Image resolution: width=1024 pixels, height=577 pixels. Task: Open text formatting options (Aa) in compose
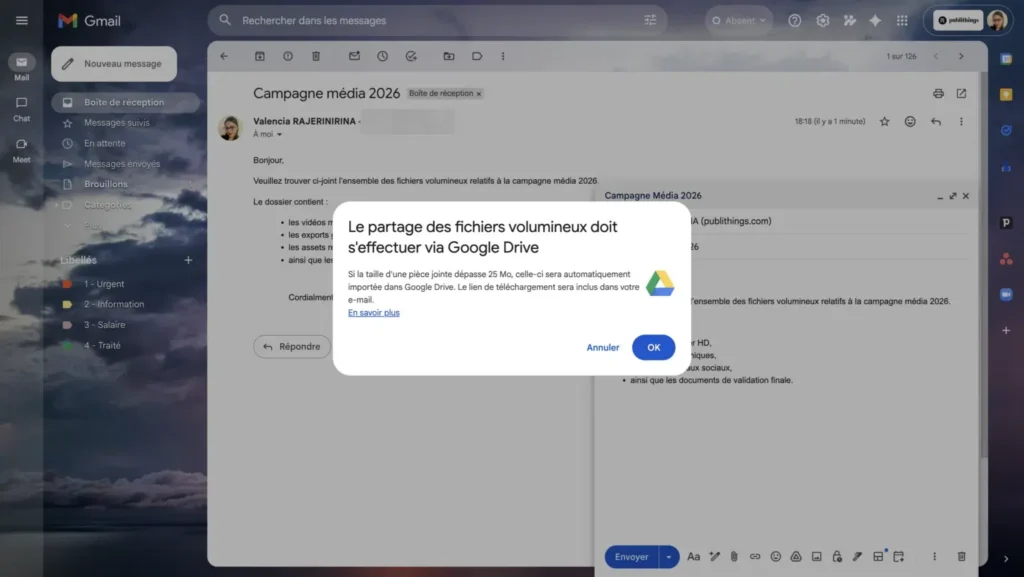(693, 557)
